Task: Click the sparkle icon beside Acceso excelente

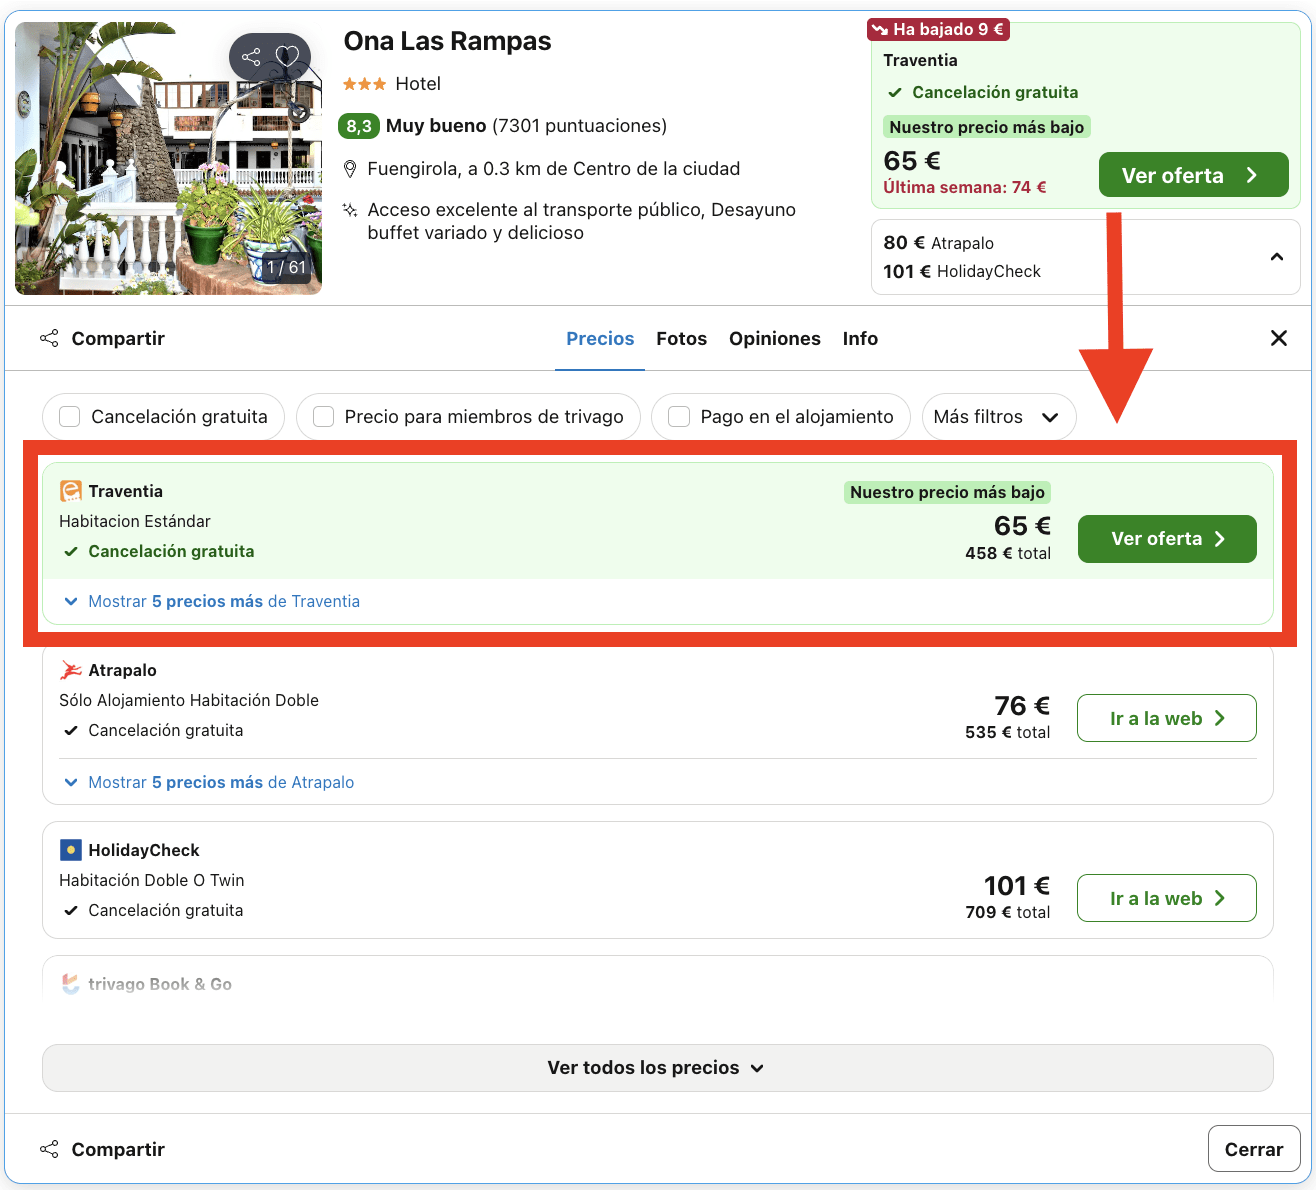Action: click(350, 210)
